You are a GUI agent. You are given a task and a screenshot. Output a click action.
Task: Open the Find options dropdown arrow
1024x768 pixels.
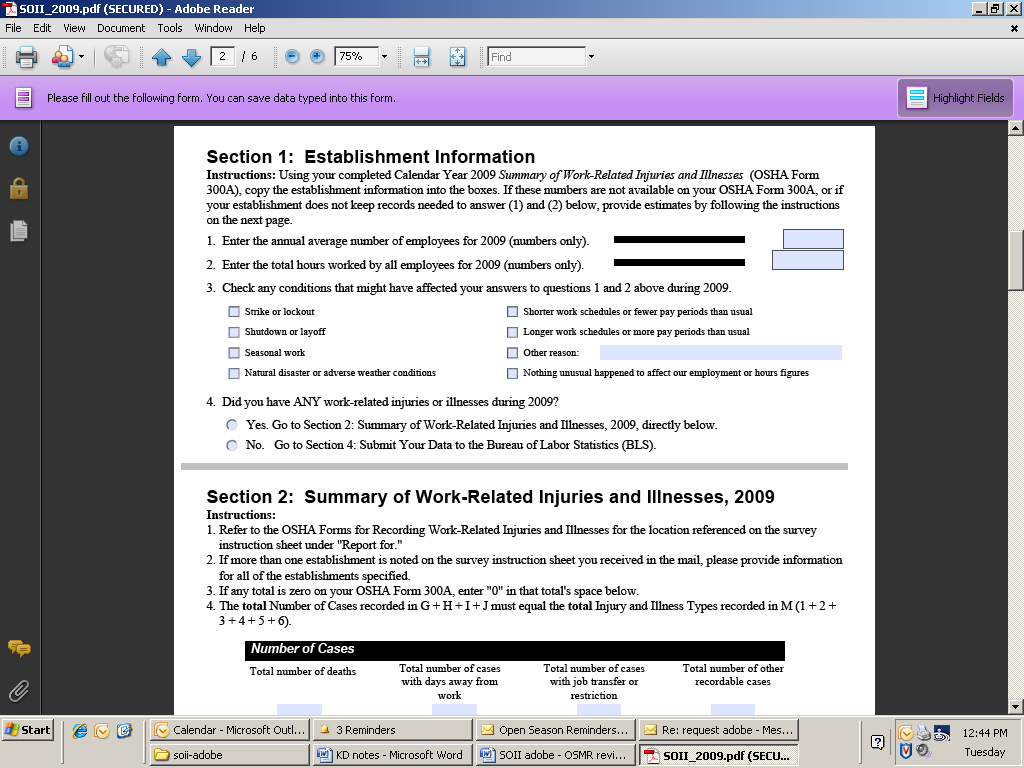tap(591, 57)
